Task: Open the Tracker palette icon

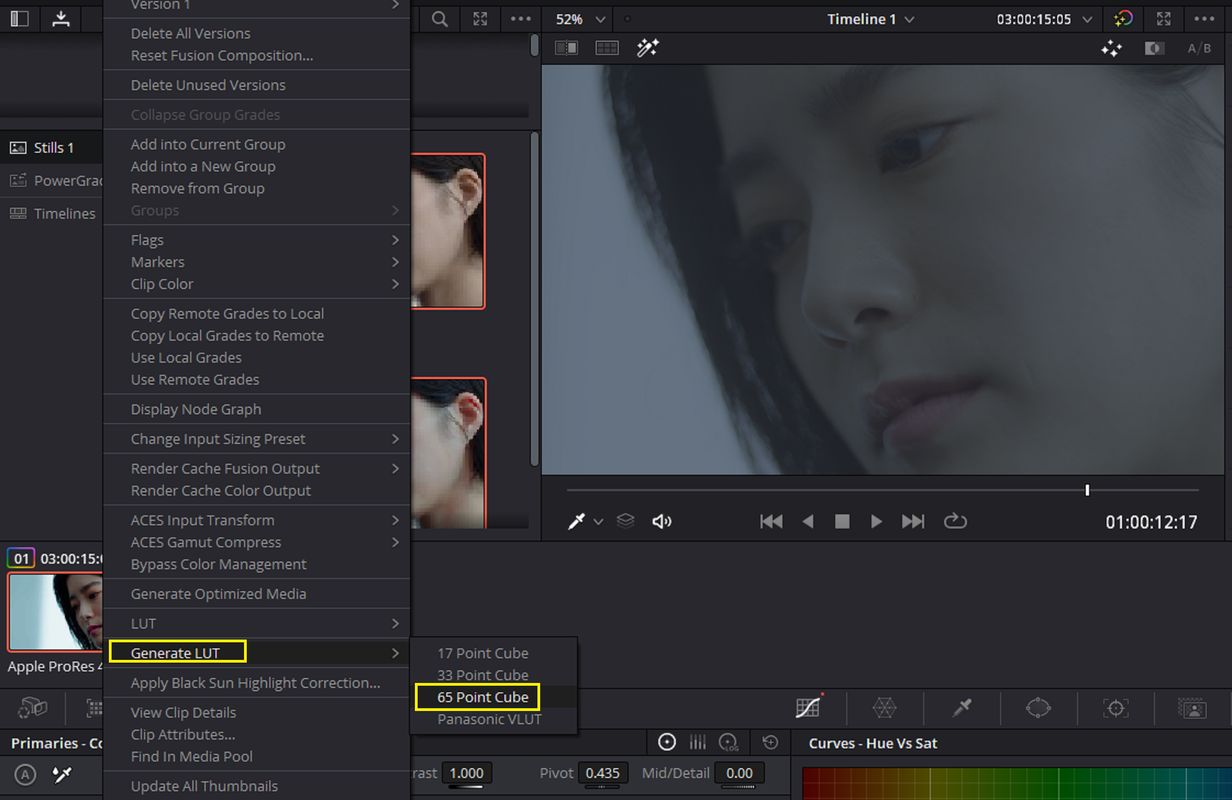Action: [1115, 708]
